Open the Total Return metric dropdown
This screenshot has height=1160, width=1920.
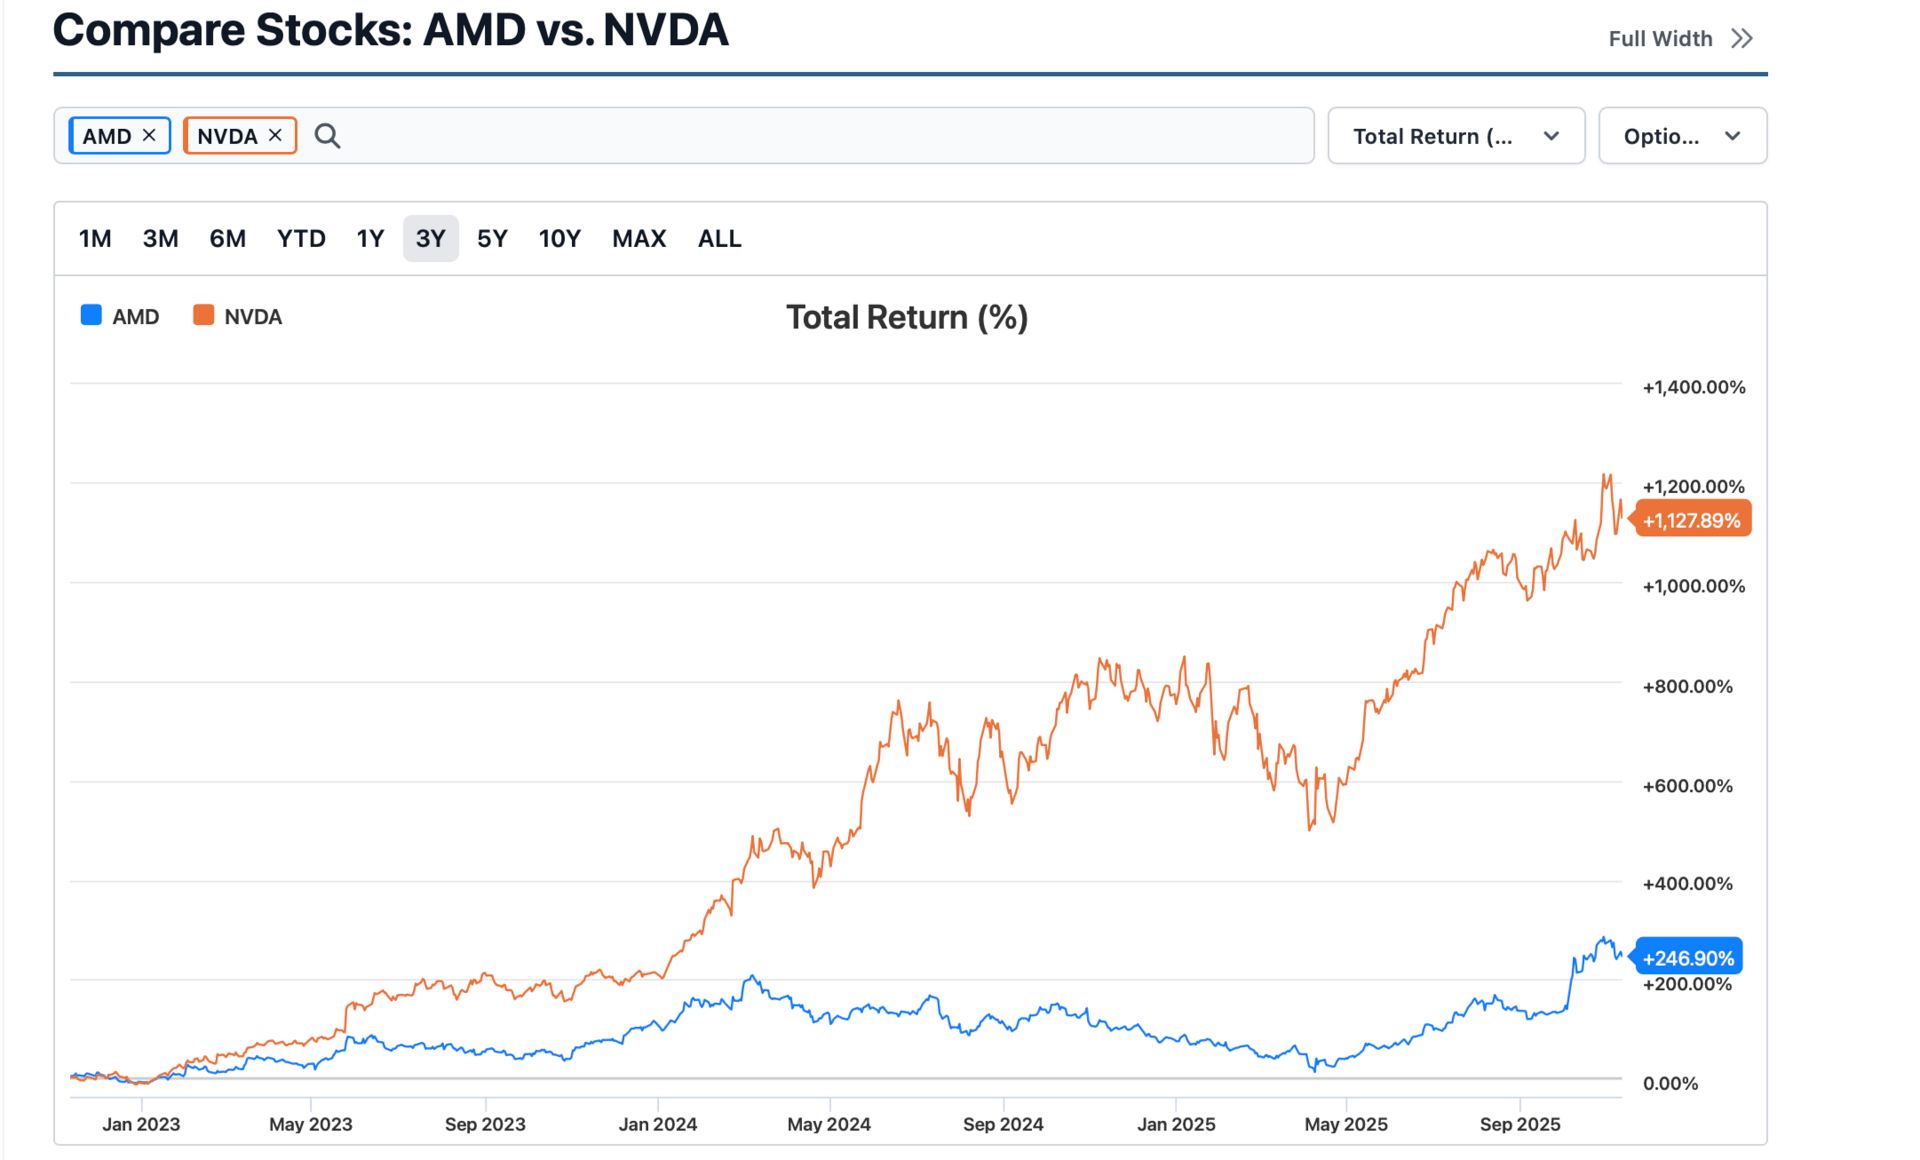tap(1455, 136)
